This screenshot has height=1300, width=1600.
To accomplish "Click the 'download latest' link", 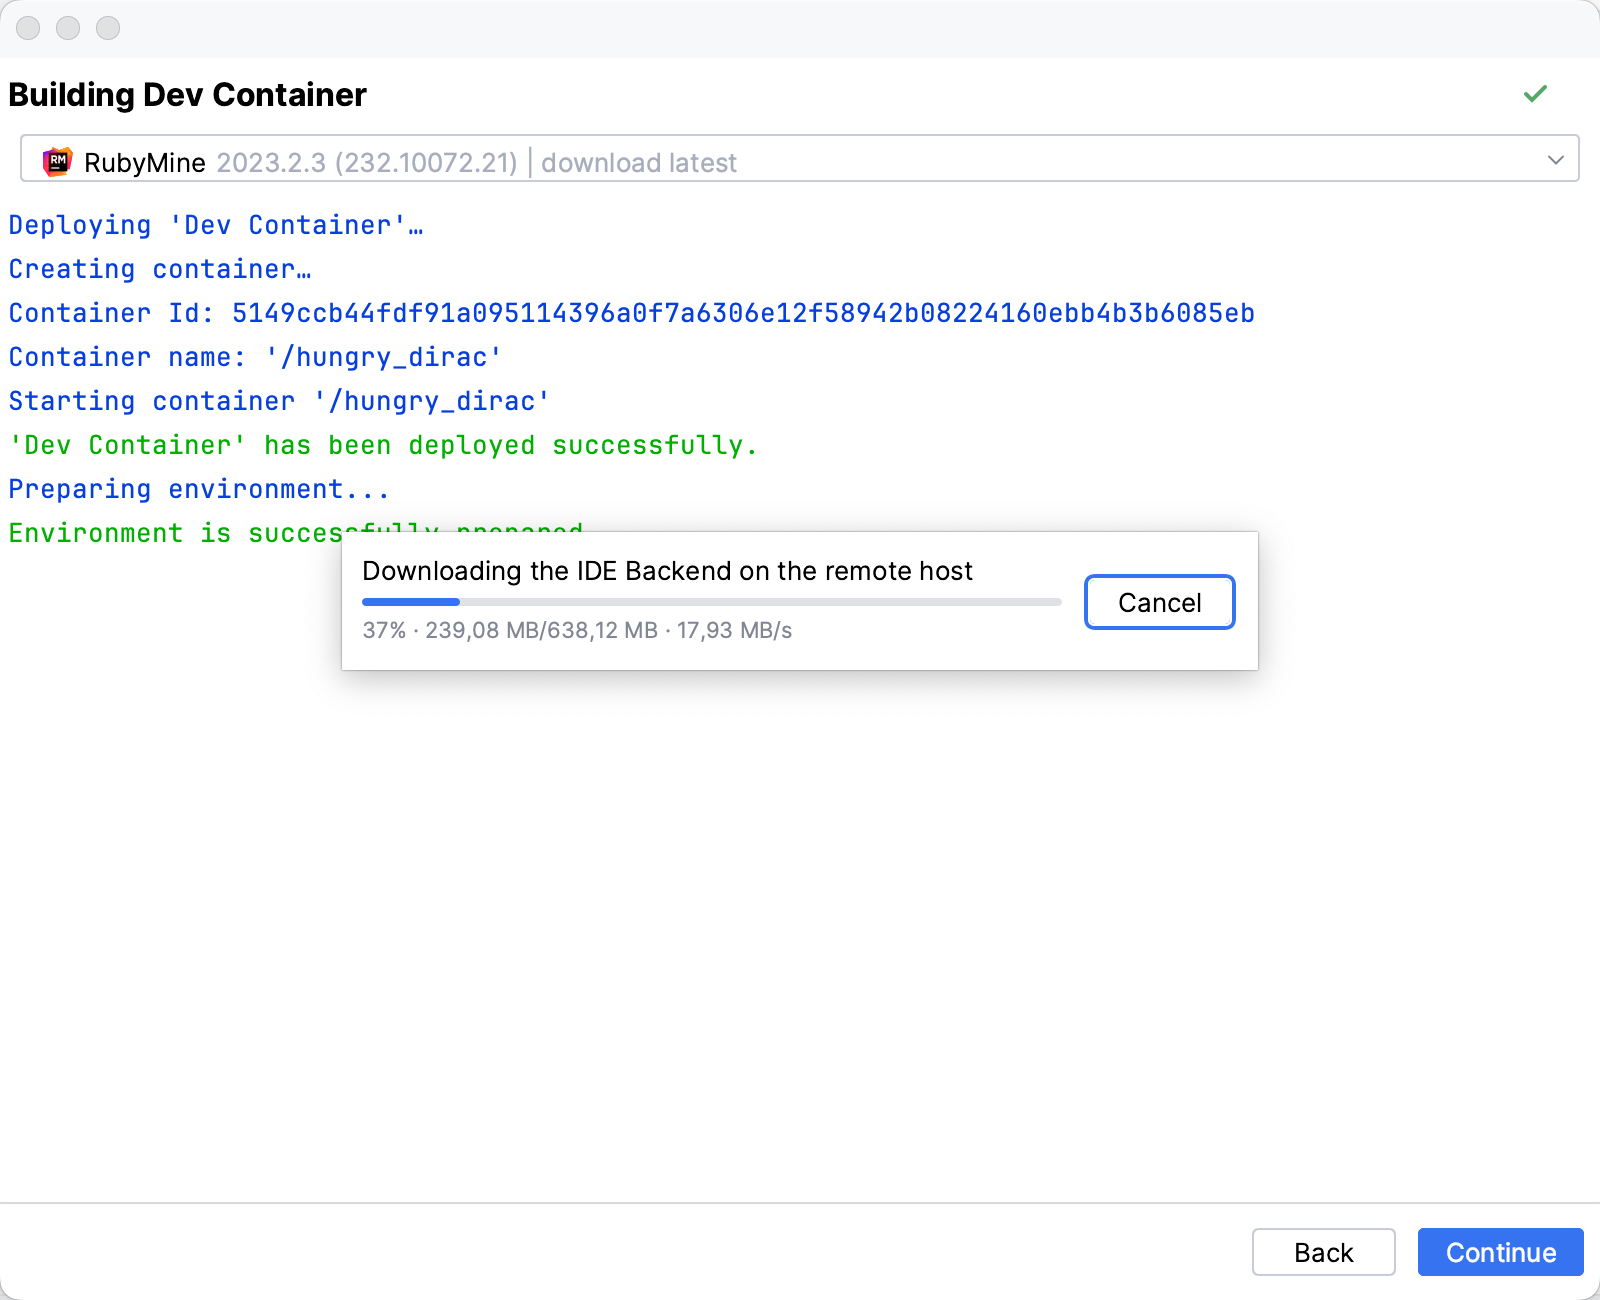I will (639, 162).
